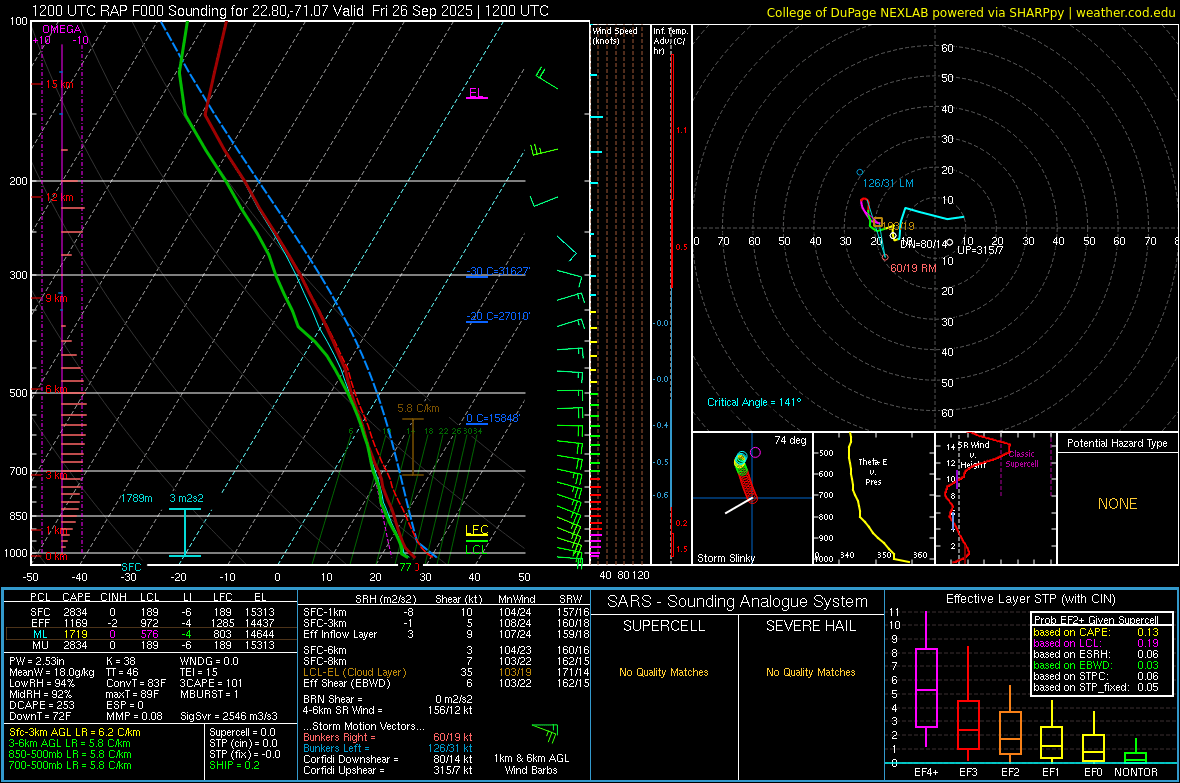Click the LFC marker on the skew-T
This screenshot has width=1180, height=783.
point(476,531)
